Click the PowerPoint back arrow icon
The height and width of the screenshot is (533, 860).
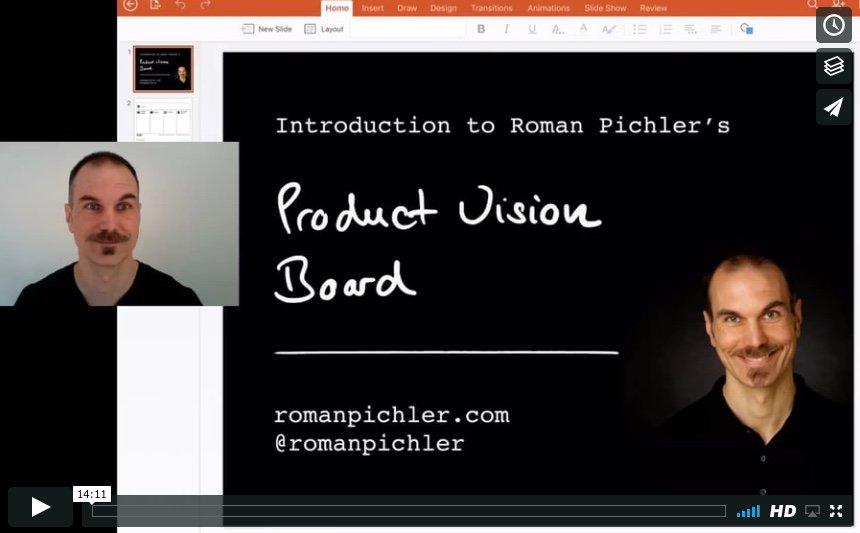(x=131, y=5)
